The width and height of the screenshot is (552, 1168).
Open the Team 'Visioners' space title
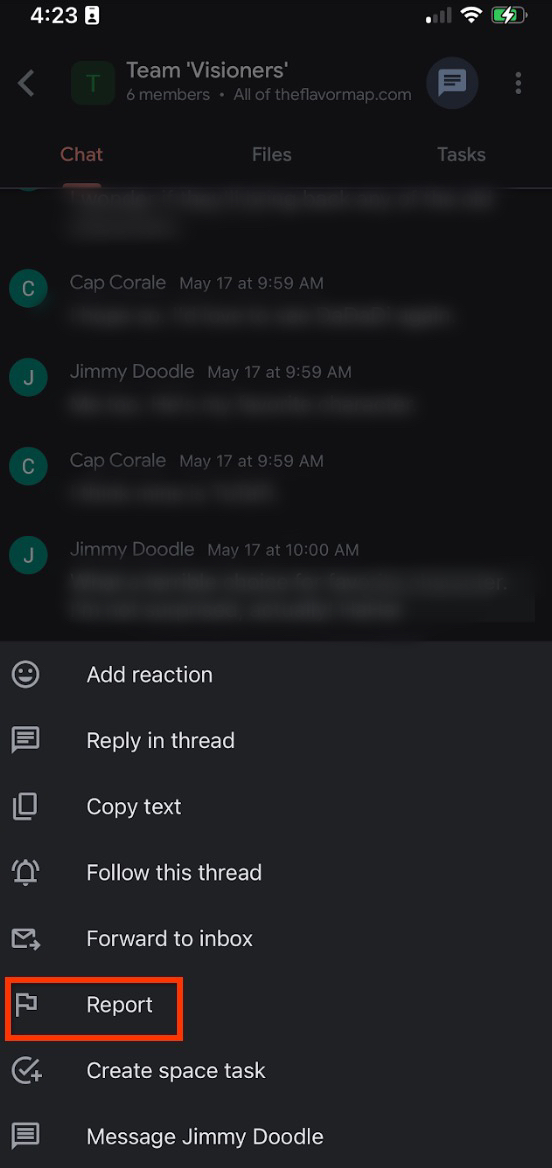(x=207, y=71)
